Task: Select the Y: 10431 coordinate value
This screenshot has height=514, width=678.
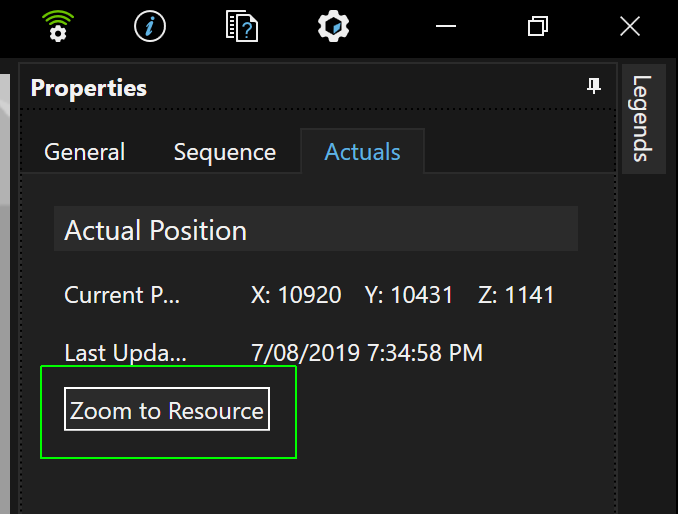Action: pos(409,295)
